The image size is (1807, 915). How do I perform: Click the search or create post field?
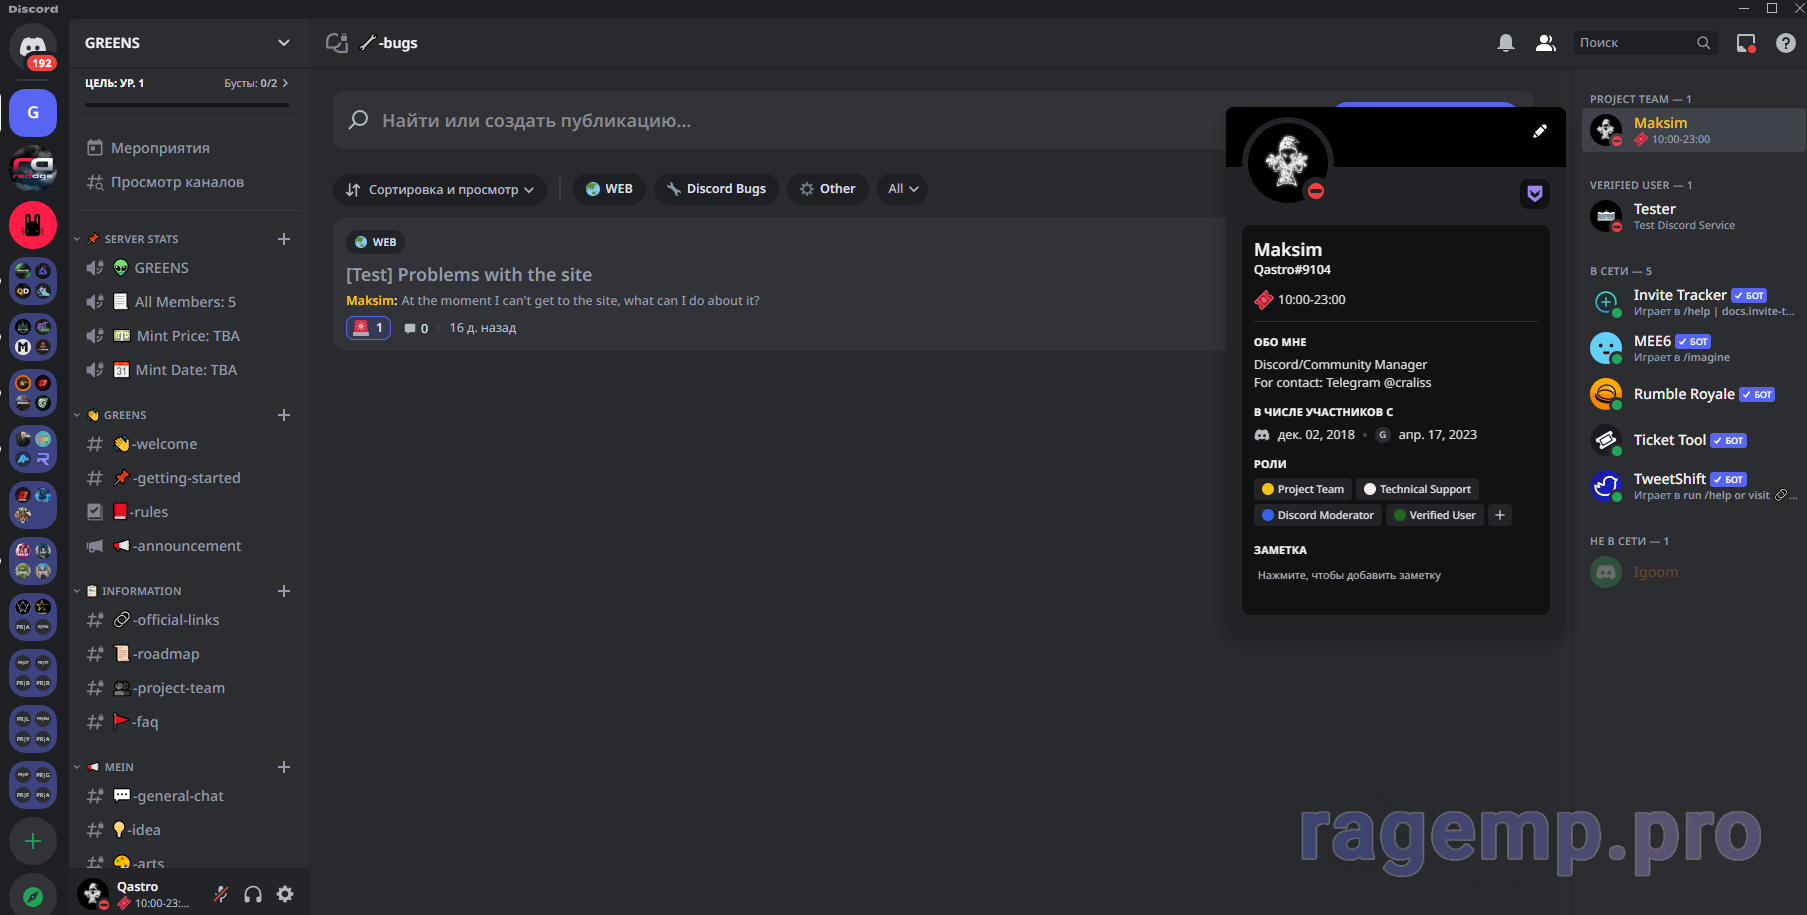tap(780, 121)
